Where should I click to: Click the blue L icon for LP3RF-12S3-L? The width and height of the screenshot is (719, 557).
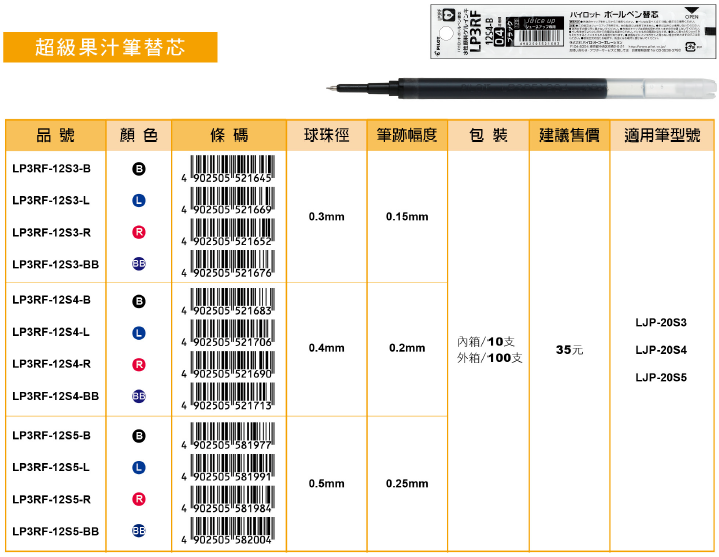point(138,201)
